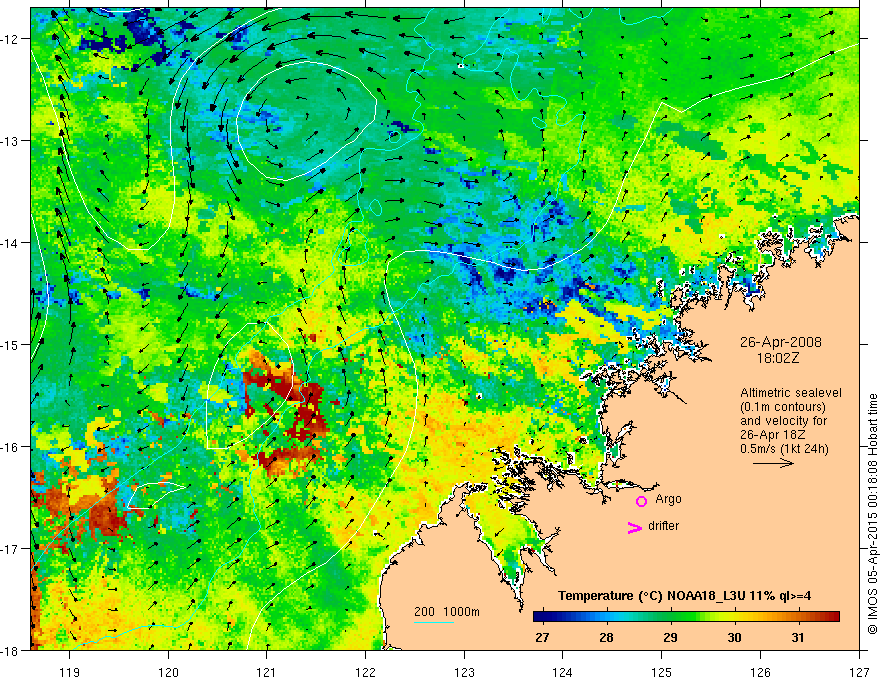The width and height of the screenshot is (880, 680).
Task: Click the Temperature NOAA18_L3U colorbar title
Action: [684, 596]
